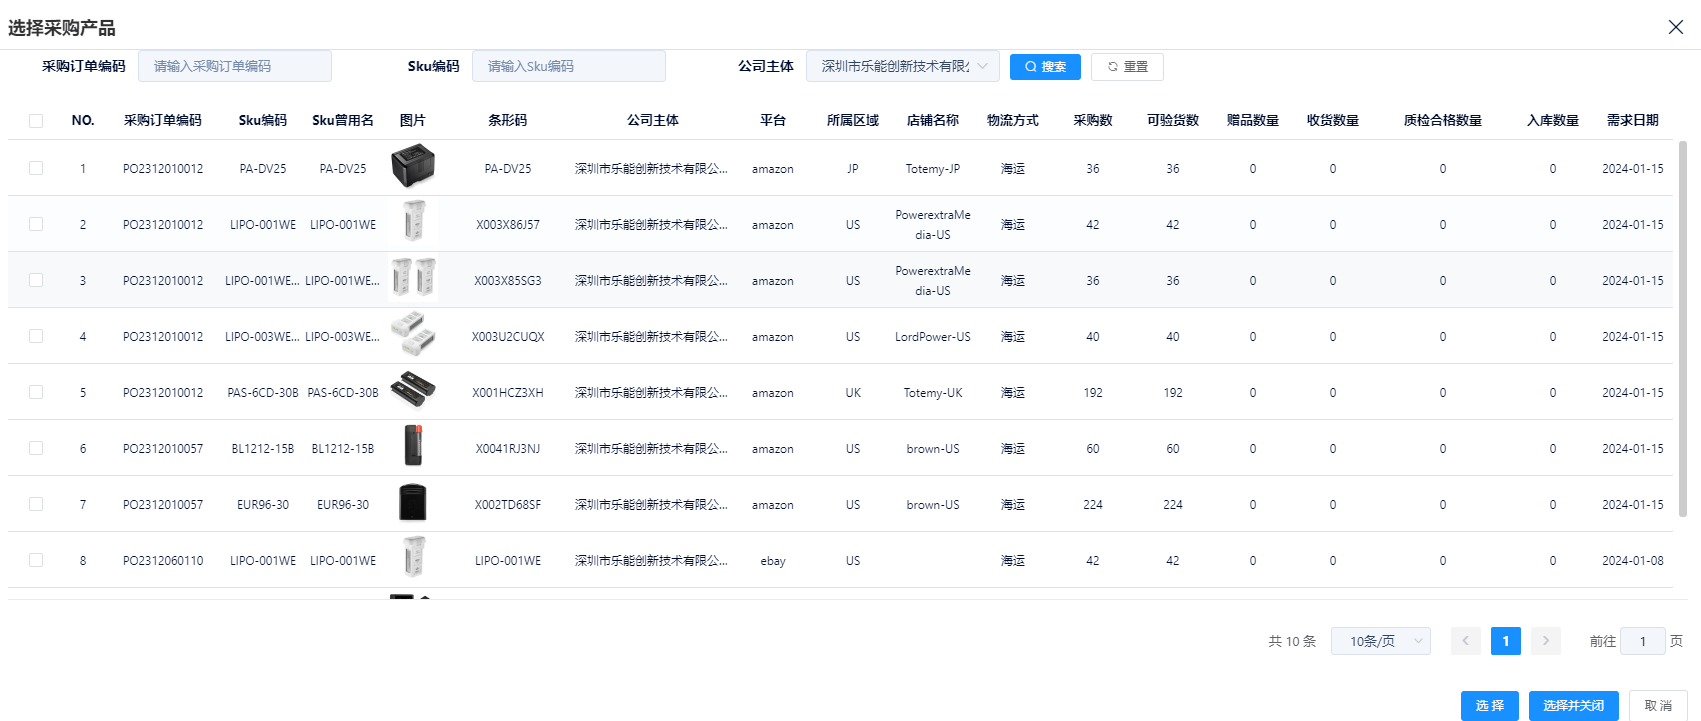Toggle the select-all checkbox in table header
This screenshot has height=721, width=1701.
coord(36,121)
